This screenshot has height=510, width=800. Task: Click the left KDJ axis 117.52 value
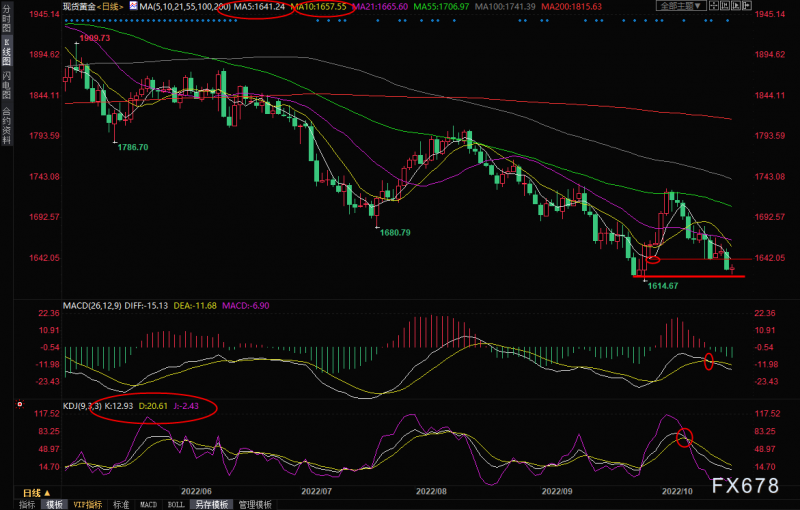(46, 413)
